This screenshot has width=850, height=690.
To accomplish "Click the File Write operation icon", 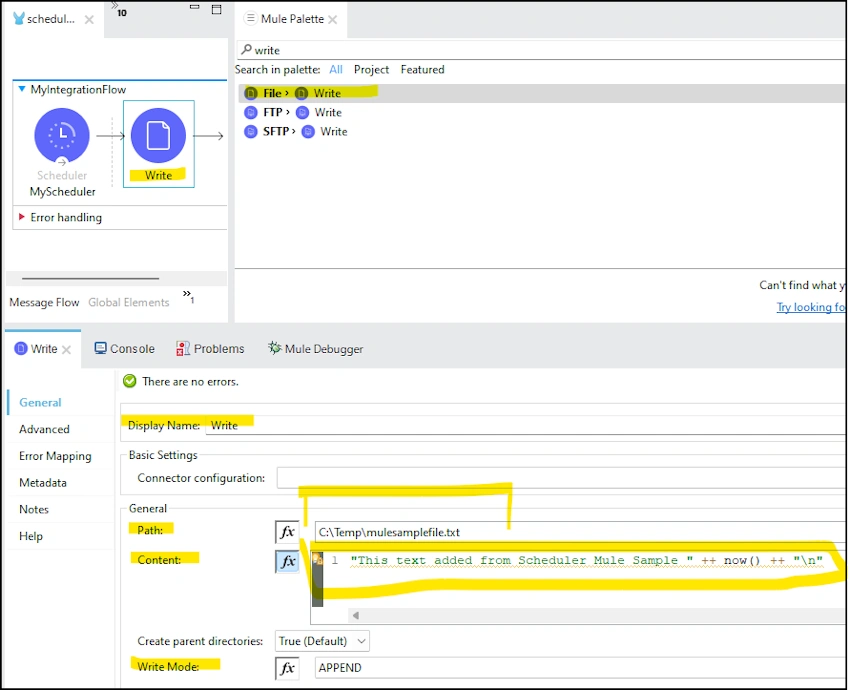I will coord(301,93).
